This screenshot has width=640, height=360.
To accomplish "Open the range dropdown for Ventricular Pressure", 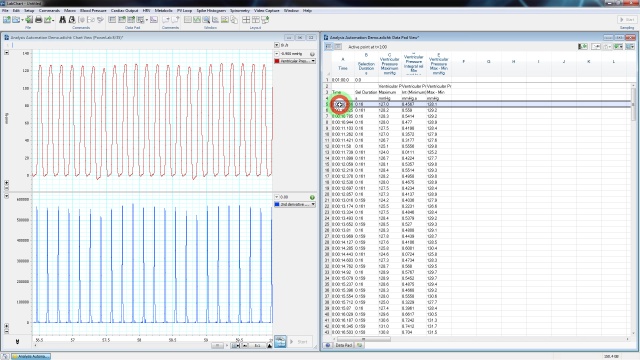I will 277,54.
